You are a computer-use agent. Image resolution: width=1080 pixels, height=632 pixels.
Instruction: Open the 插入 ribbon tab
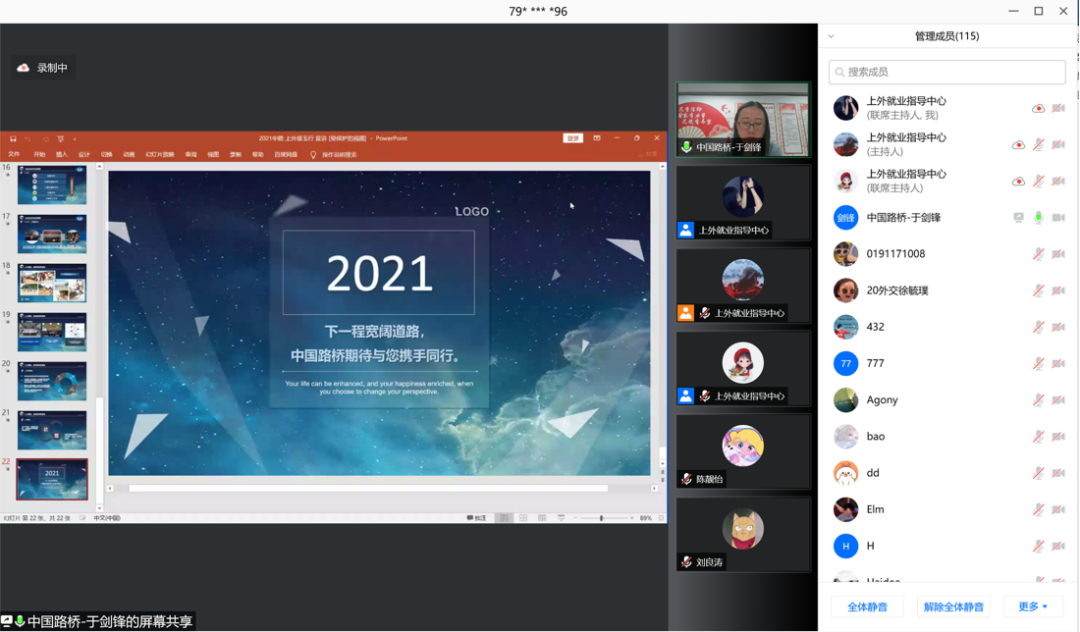[62, 155]
